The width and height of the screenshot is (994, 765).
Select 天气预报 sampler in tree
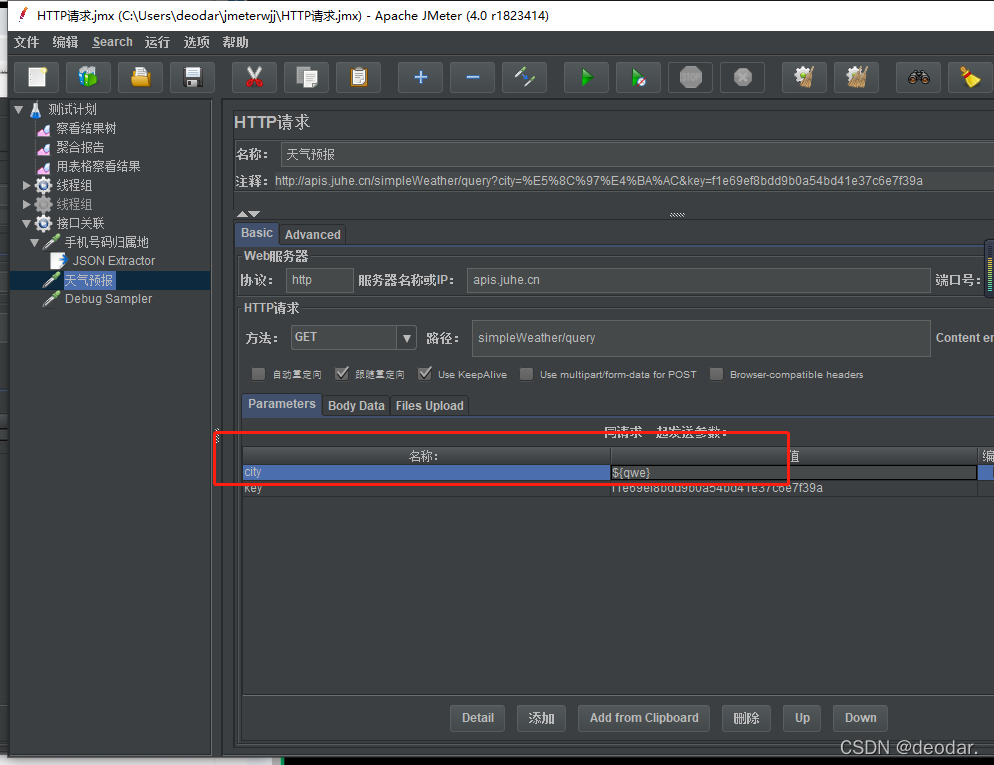[x=89, y=280]
